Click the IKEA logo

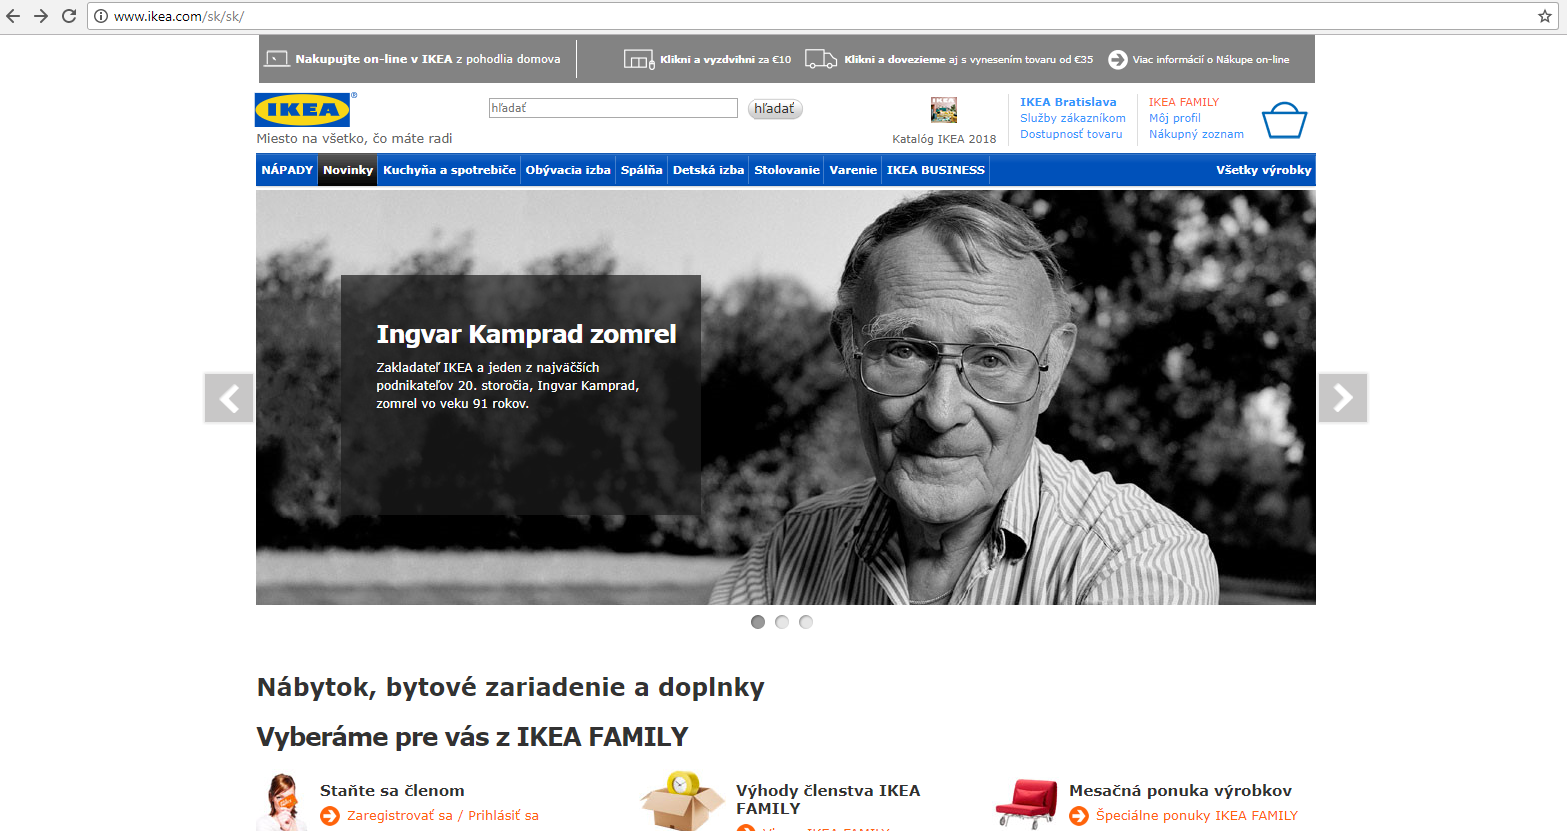click(x=304, y=110)
